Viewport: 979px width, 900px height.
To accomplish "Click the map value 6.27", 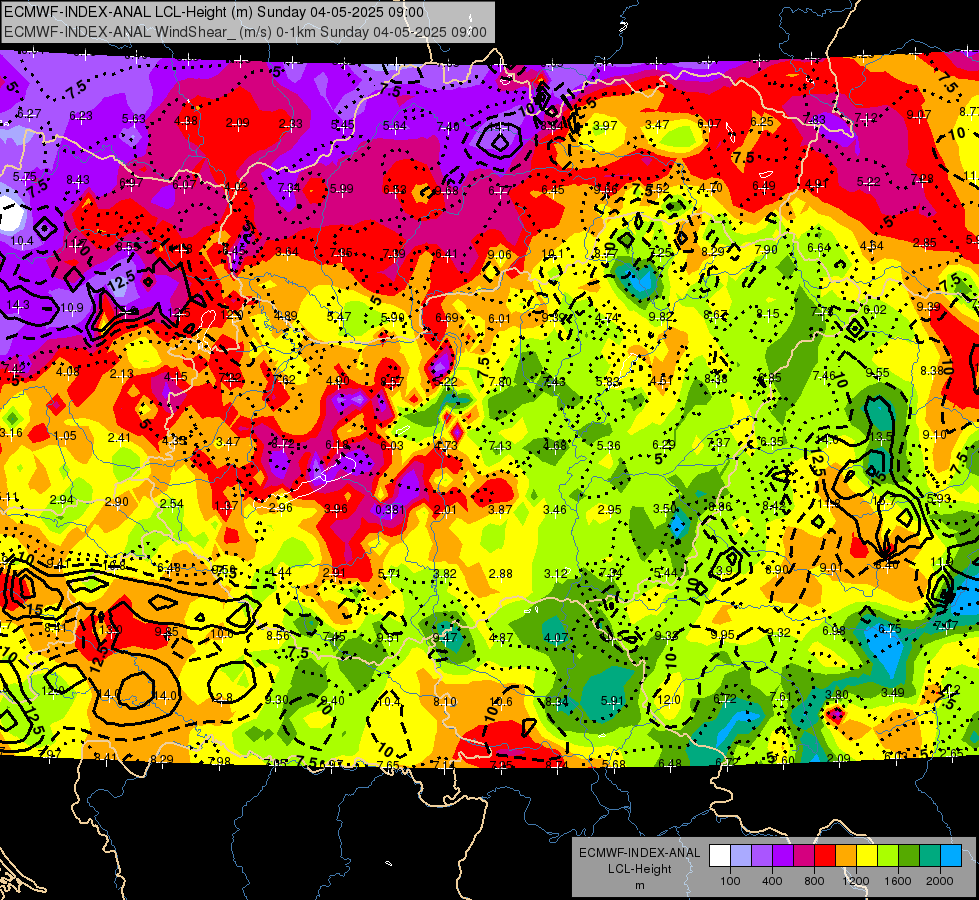I will [x=29, y=114].
